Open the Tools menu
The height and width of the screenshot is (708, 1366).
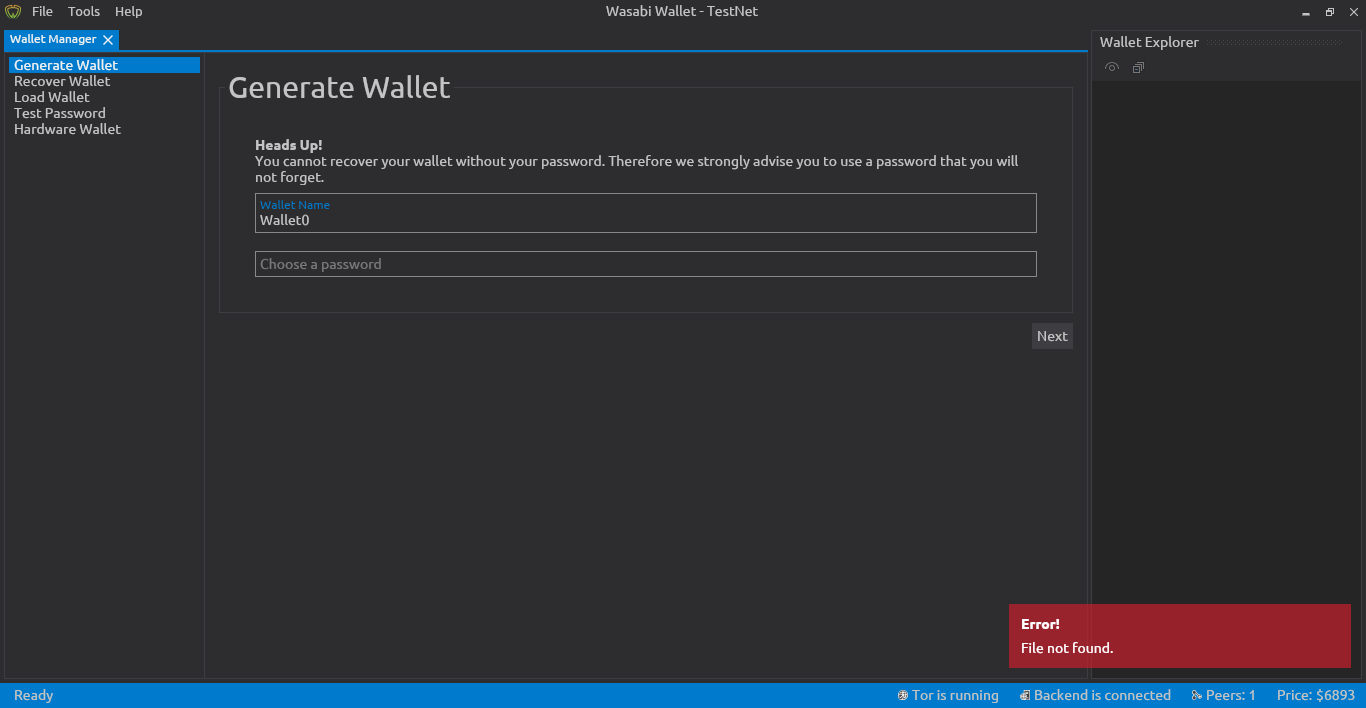point(84,12)
